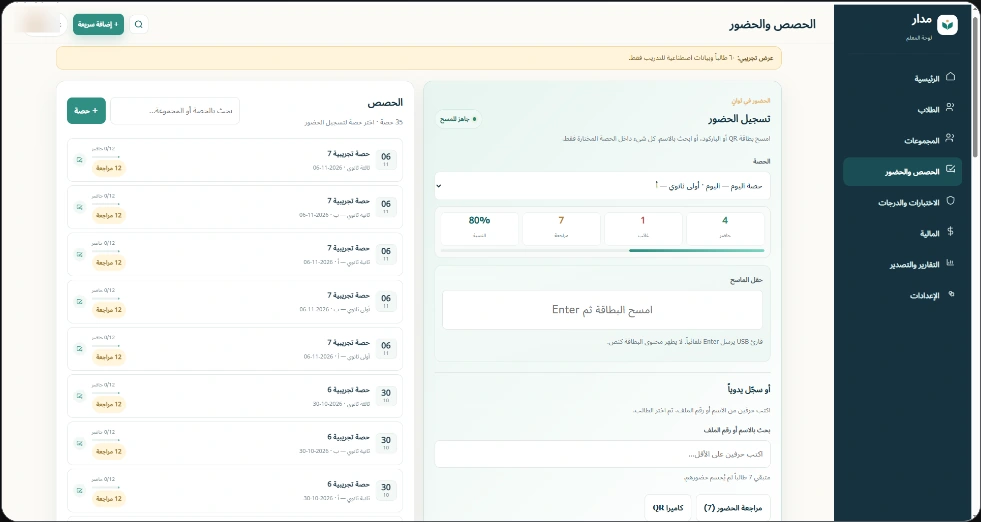Click 12 مراجعة tag on حصة تجريبية 7 ثالثة ثانوي
The height and width of the screenshot is (522, 981).
coord(109,168)
